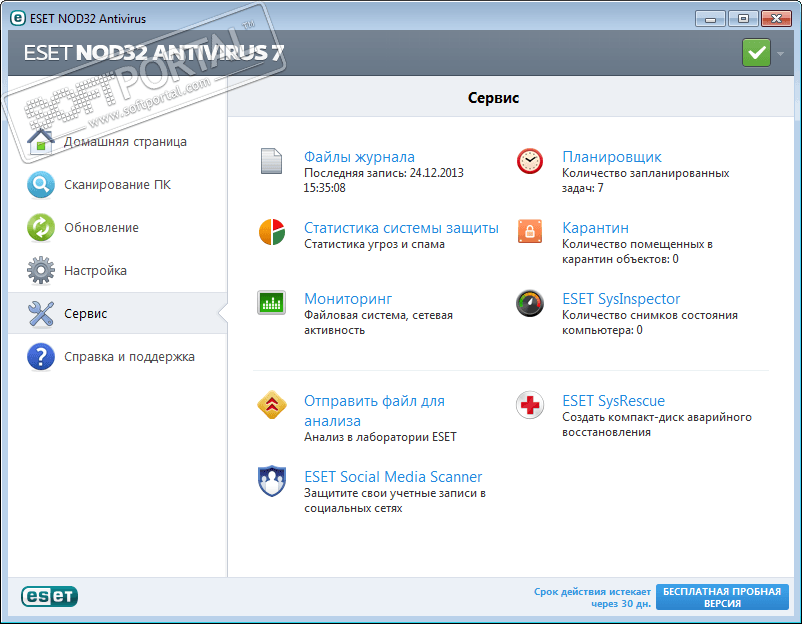Click the Анализ в лаборатории ESET text
This screenshot has width=802, height=624.
click(x=380, y=437)
